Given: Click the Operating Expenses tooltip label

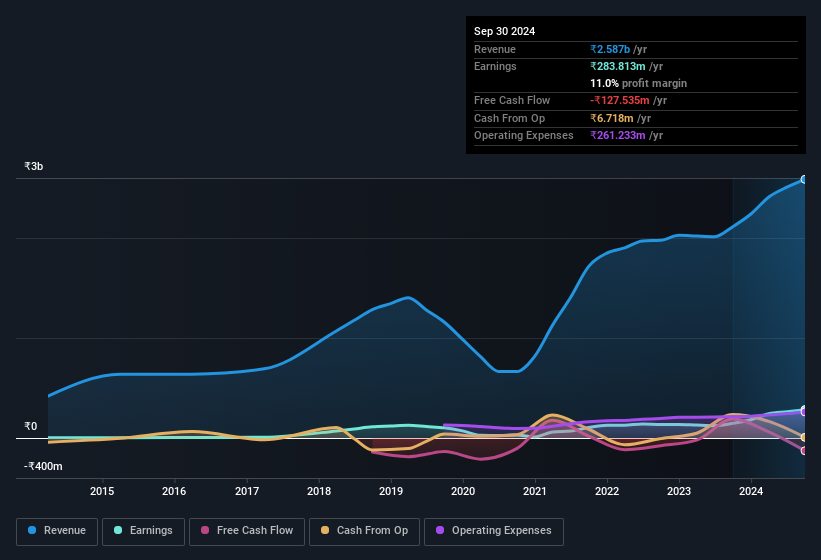Looking at the screenshot, I should coord(524,135).
